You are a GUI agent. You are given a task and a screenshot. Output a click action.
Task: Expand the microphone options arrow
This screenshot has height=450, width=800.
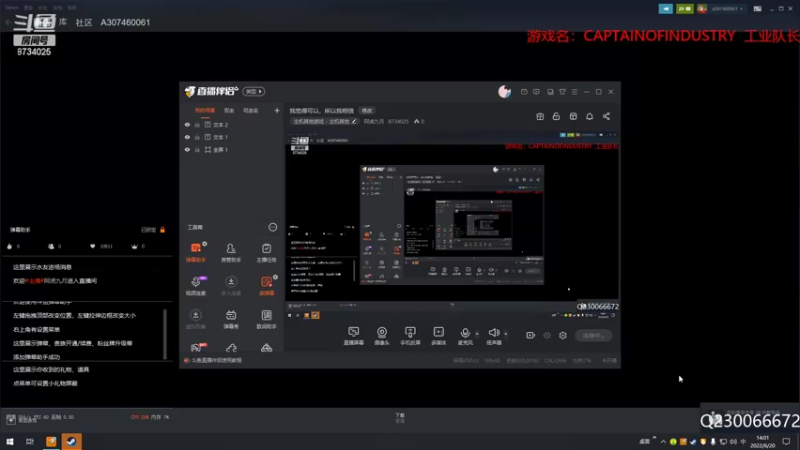(x=477, y=334)
